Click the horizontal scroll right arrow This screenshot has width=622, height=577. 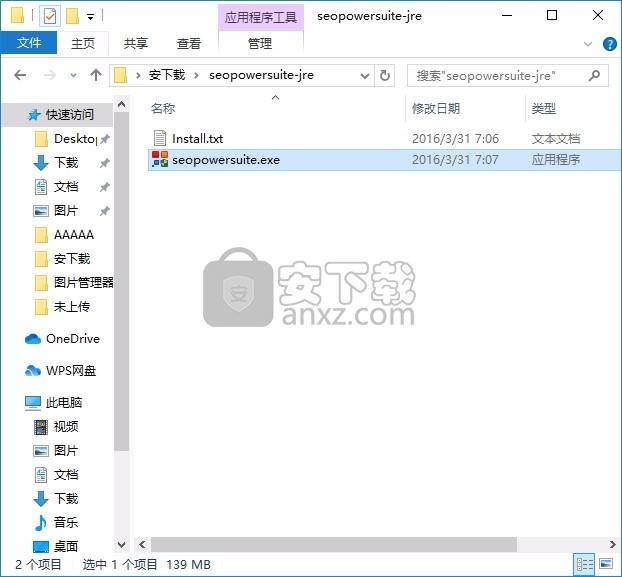pos(613,544)
